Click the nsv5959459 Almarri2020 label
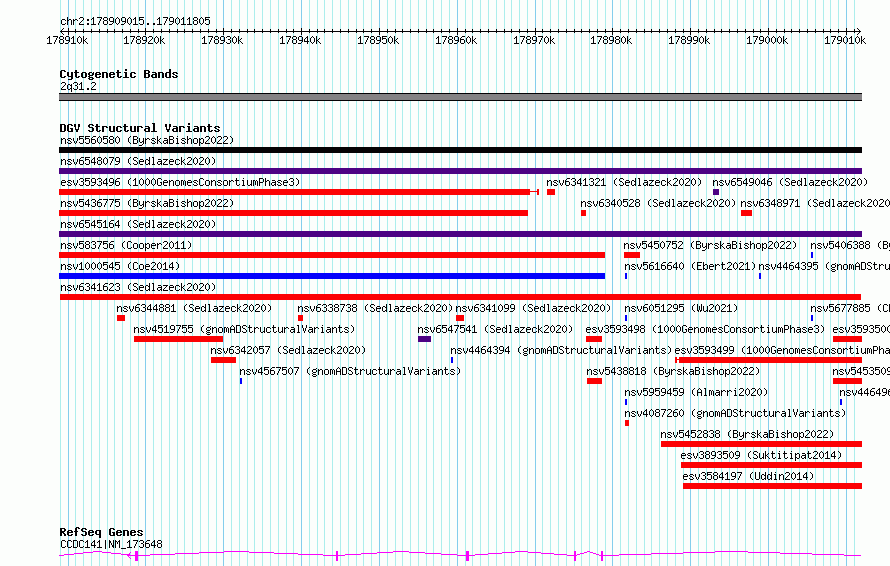Viewport: 890px width, 566px height. (x=696, y=392)
